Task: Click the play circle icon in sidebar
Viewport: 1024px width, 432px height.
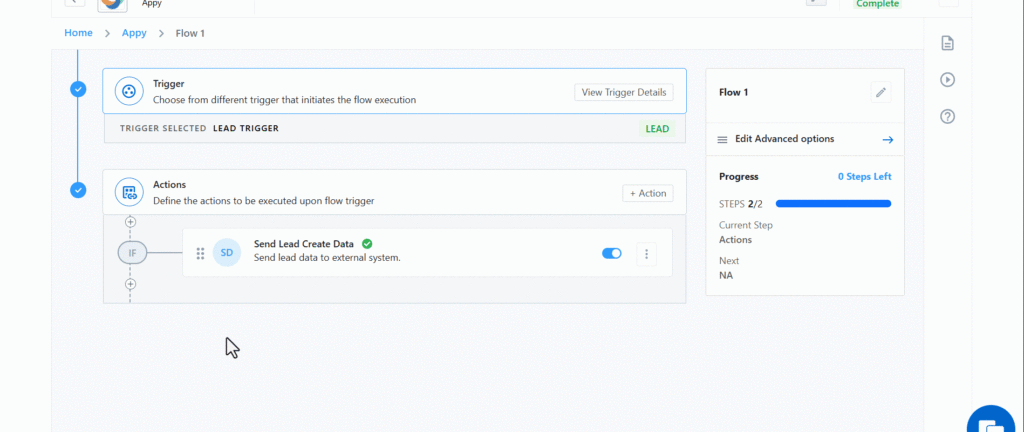Action: (947, 80)
